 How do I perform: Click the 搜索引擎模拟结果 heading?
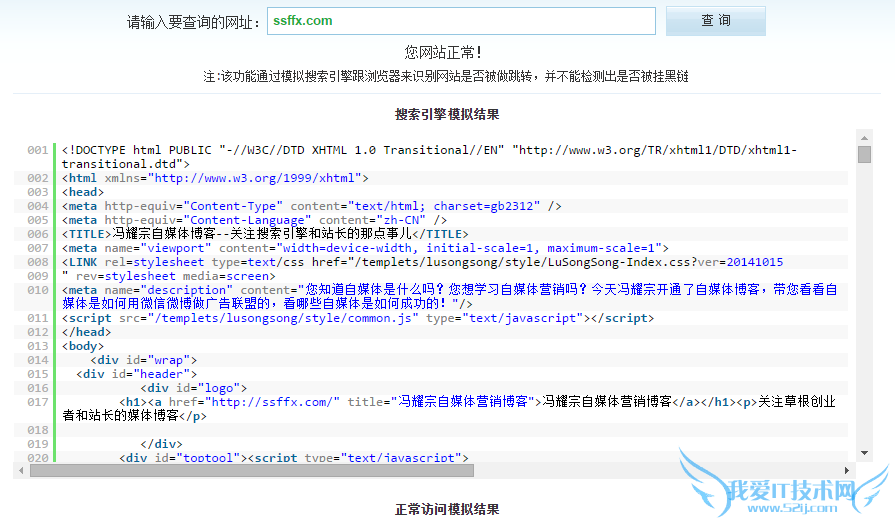coord(447,114)
